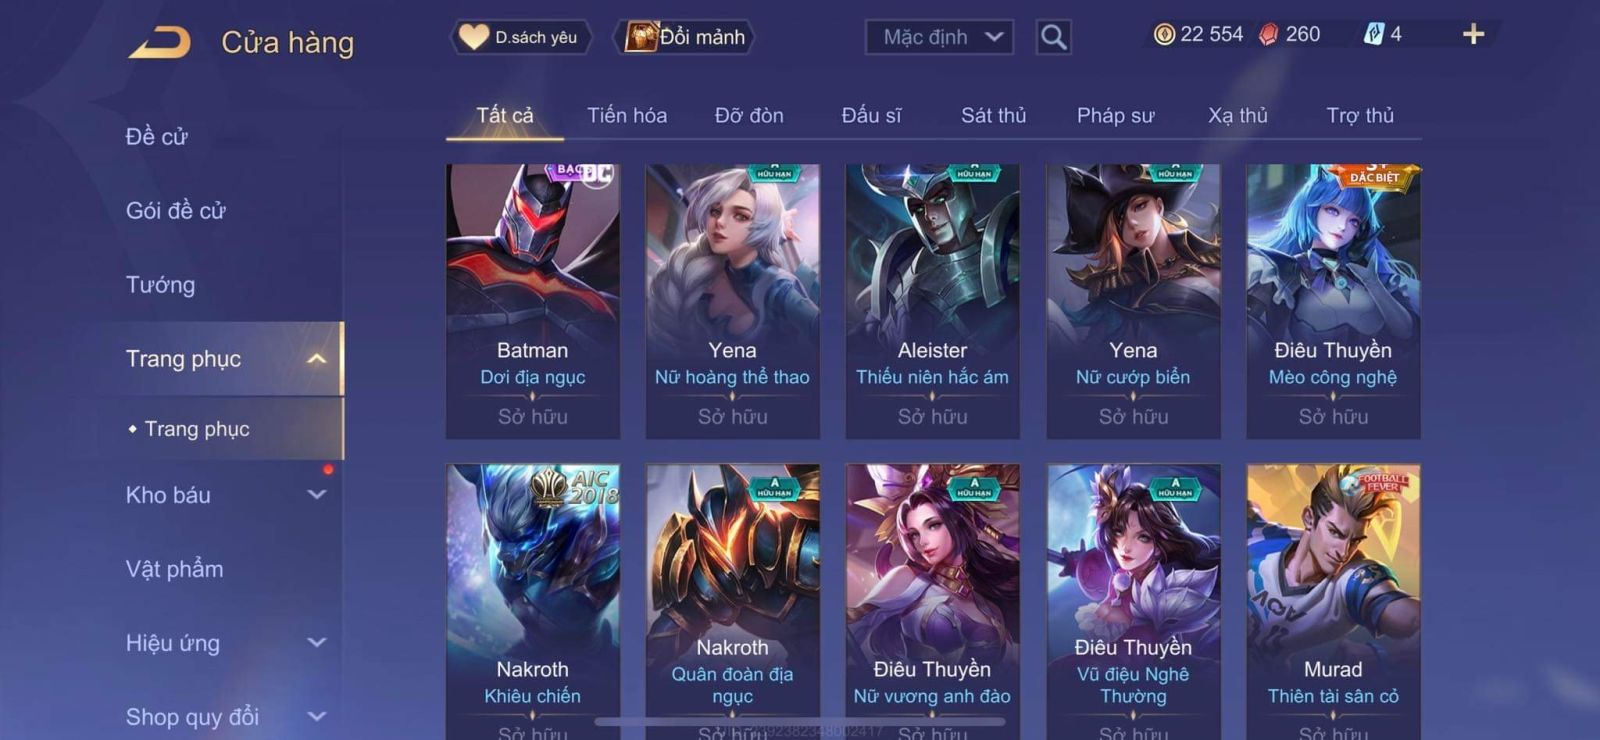
Task: Open the Mặc định sort dropdown
Action: [939, 38]
